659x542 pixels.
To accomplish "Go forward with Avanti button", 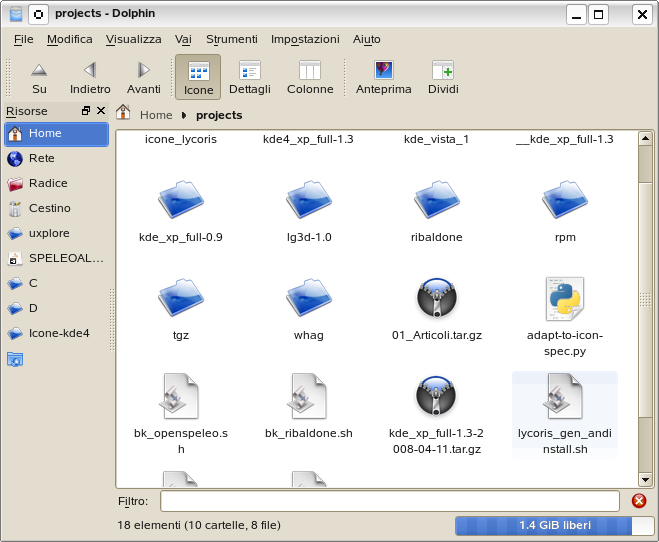I will coord(144,78).
